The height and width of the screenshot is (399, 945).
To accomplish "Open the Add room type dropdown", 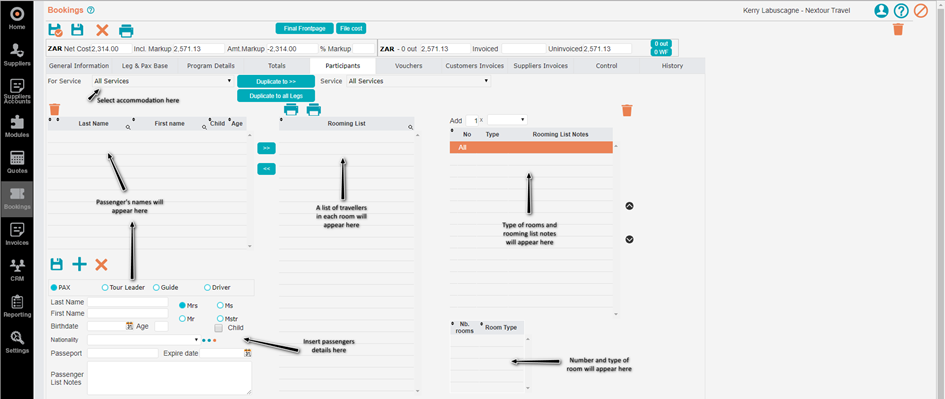I will pos(507,120).
